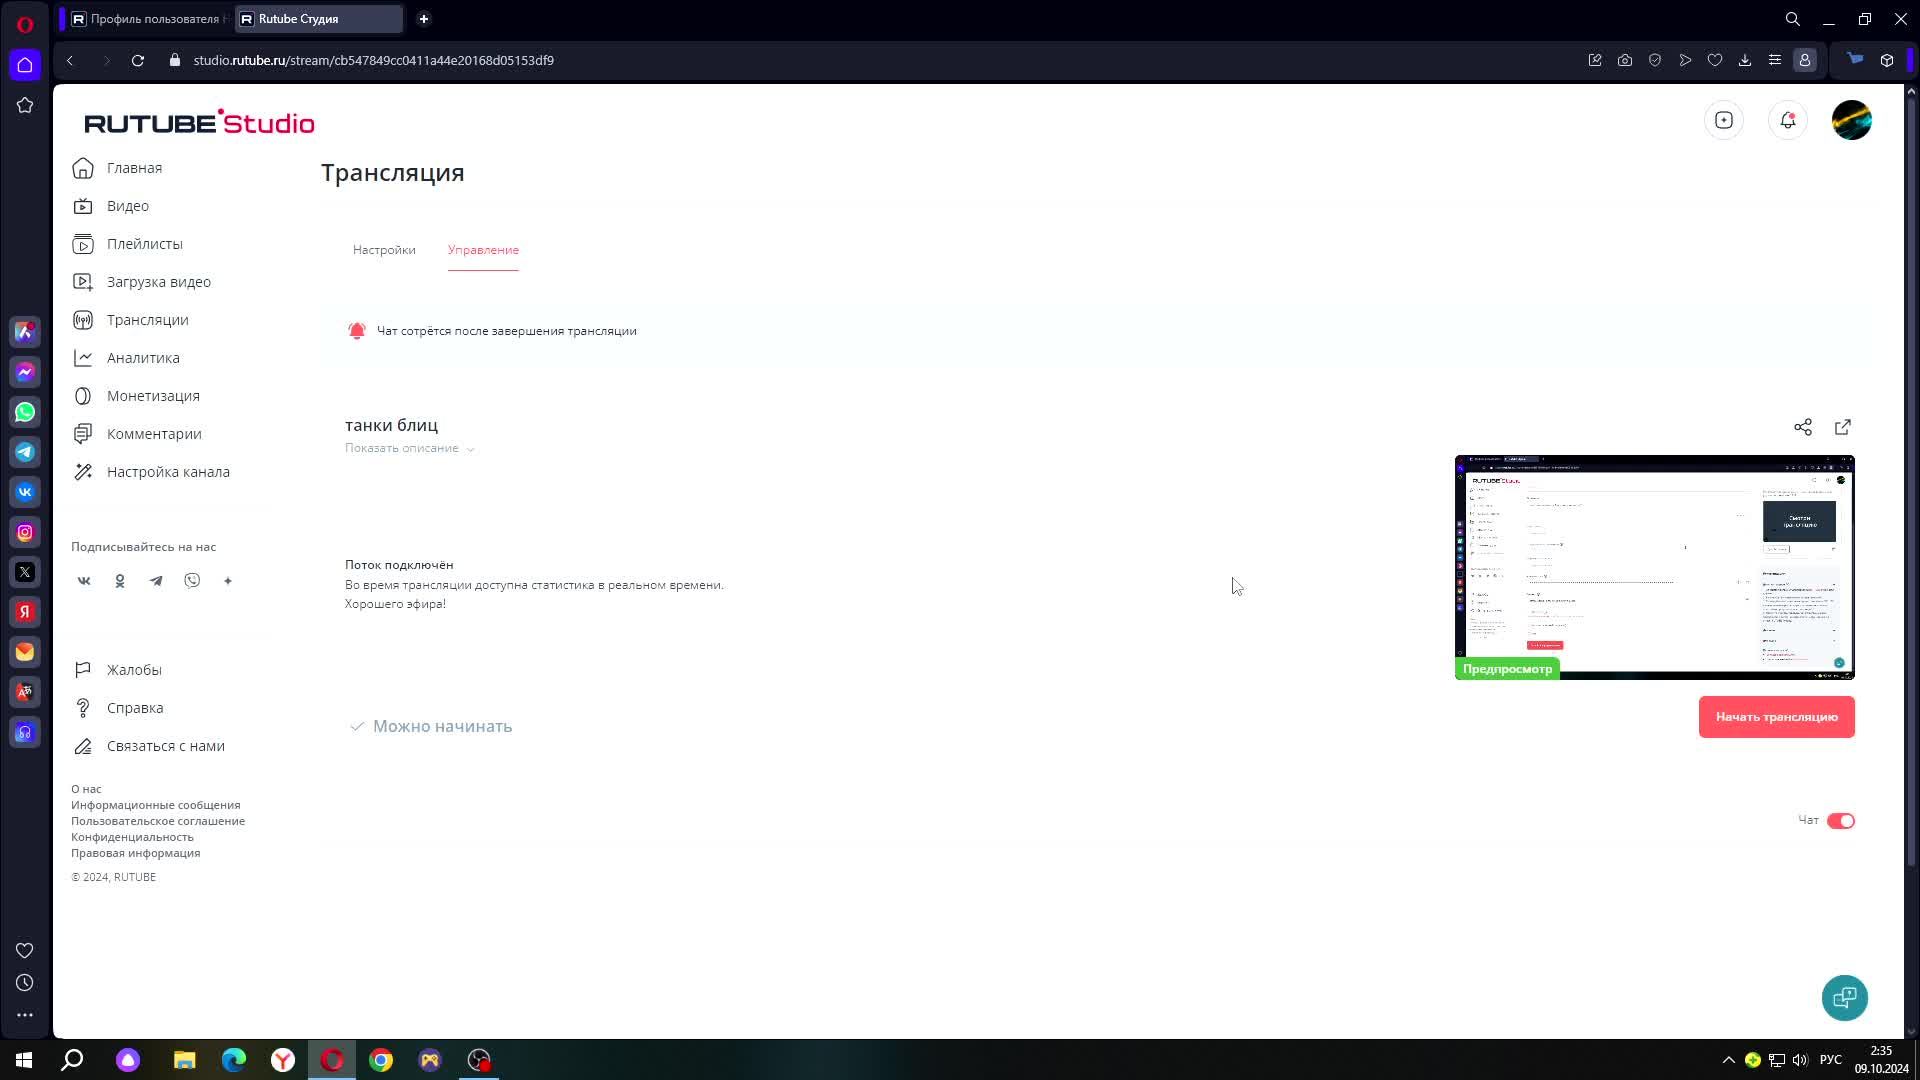The image size is (1920, 1080).
Task: Click Начать трансляцию button
Action: point(1776,717)
